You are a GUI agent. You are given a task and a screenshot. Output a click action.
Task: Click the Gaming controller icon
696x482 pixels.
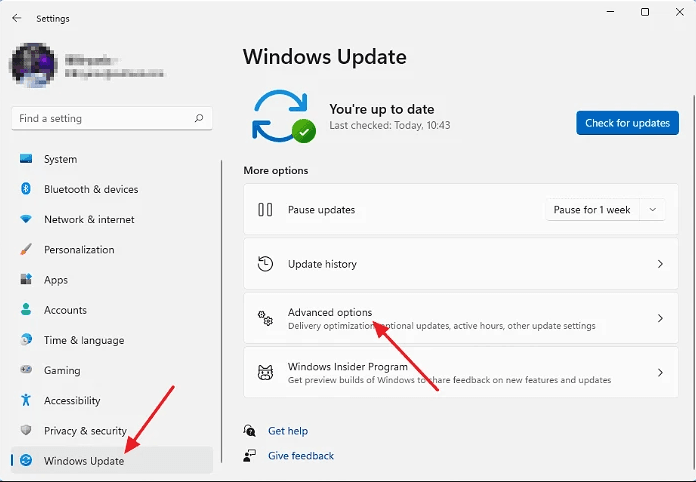(26, 369)
